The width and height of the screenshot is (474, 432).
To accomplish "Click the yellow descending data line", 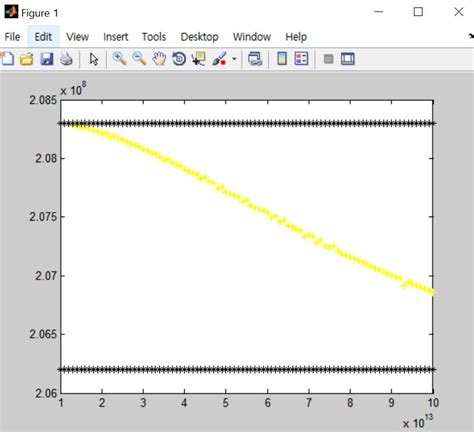I will pyautogui.click(x=247, y=200).
